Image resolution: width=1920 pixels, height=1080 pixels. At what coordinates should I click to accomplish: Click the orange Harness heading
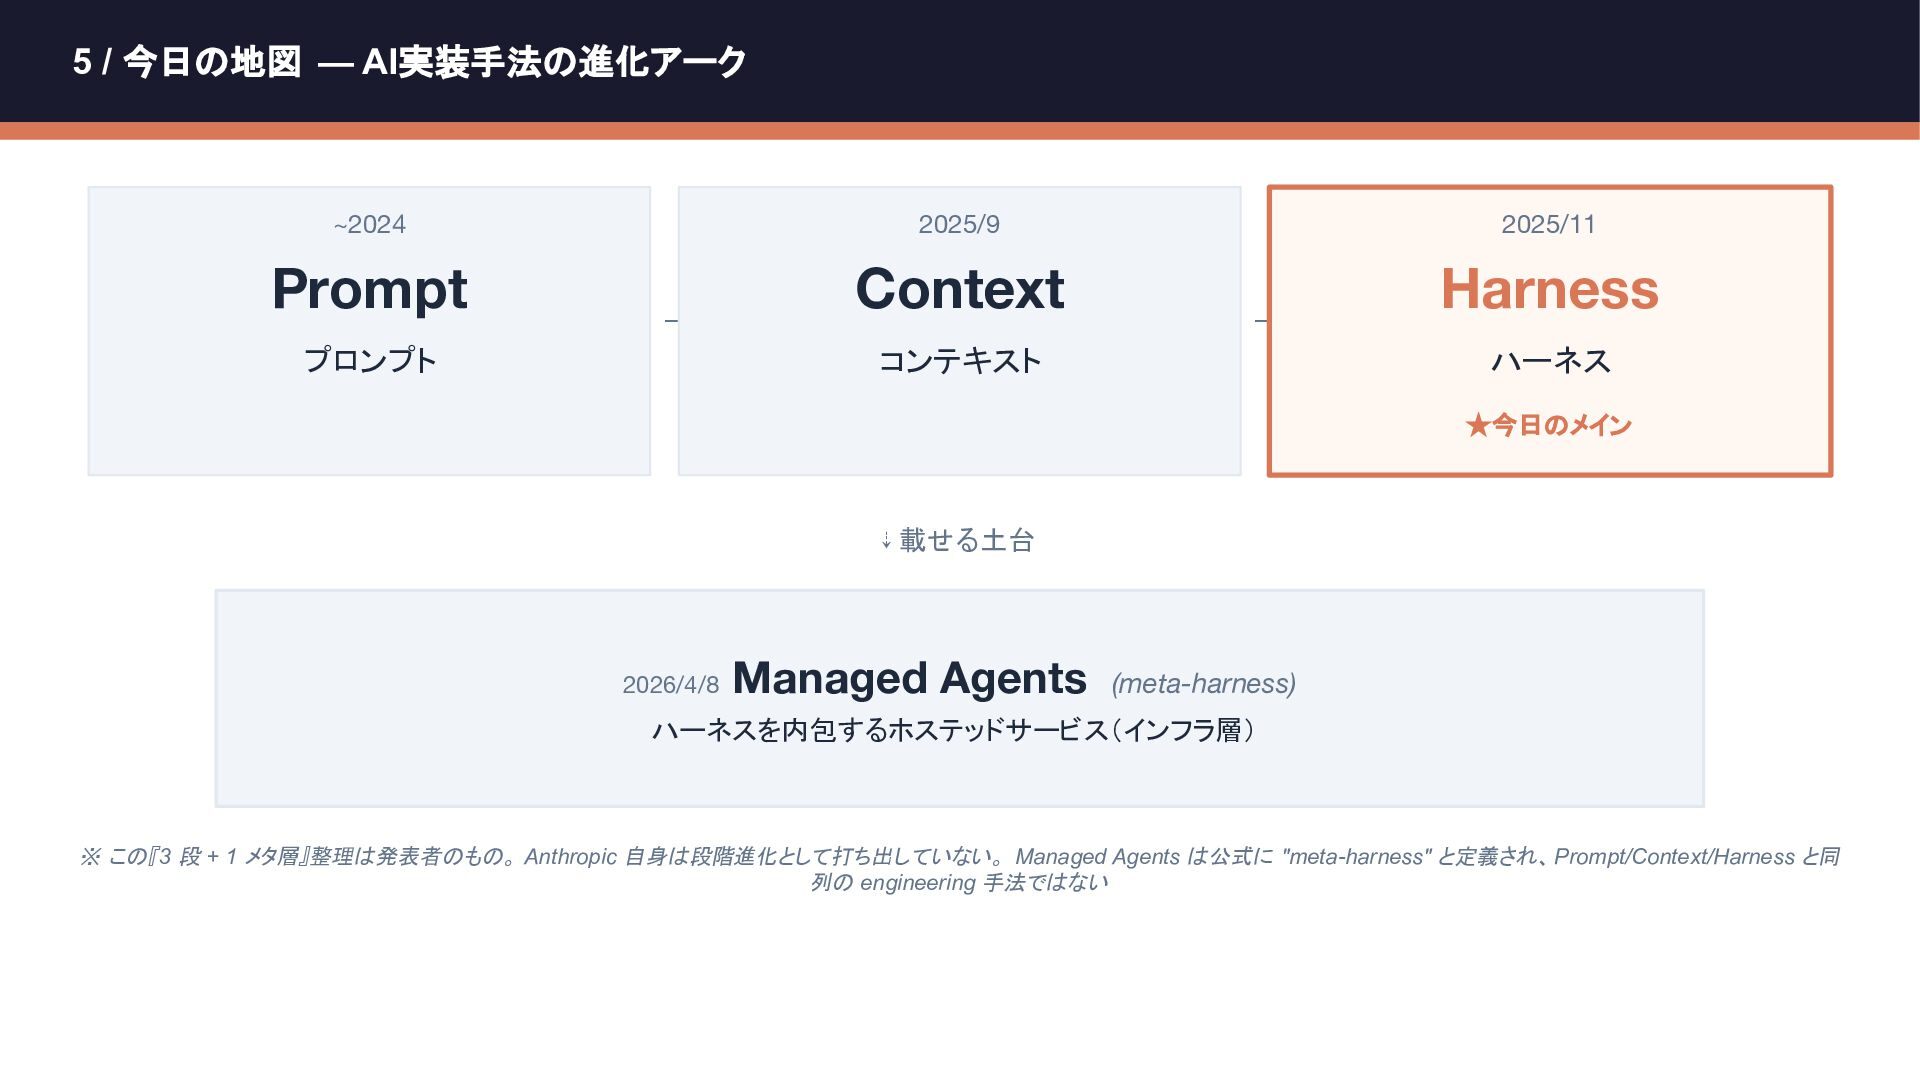1549,289
